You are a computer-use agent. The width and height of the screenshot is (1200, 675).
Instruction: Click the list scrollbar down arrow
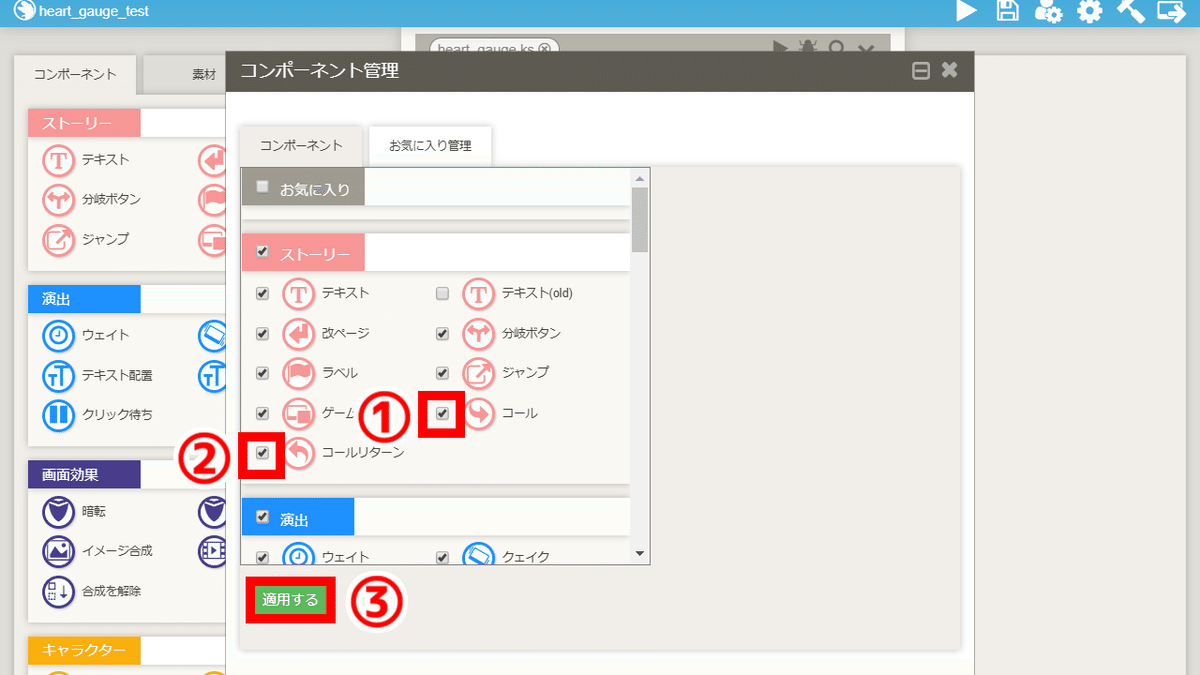pos(640,553)
